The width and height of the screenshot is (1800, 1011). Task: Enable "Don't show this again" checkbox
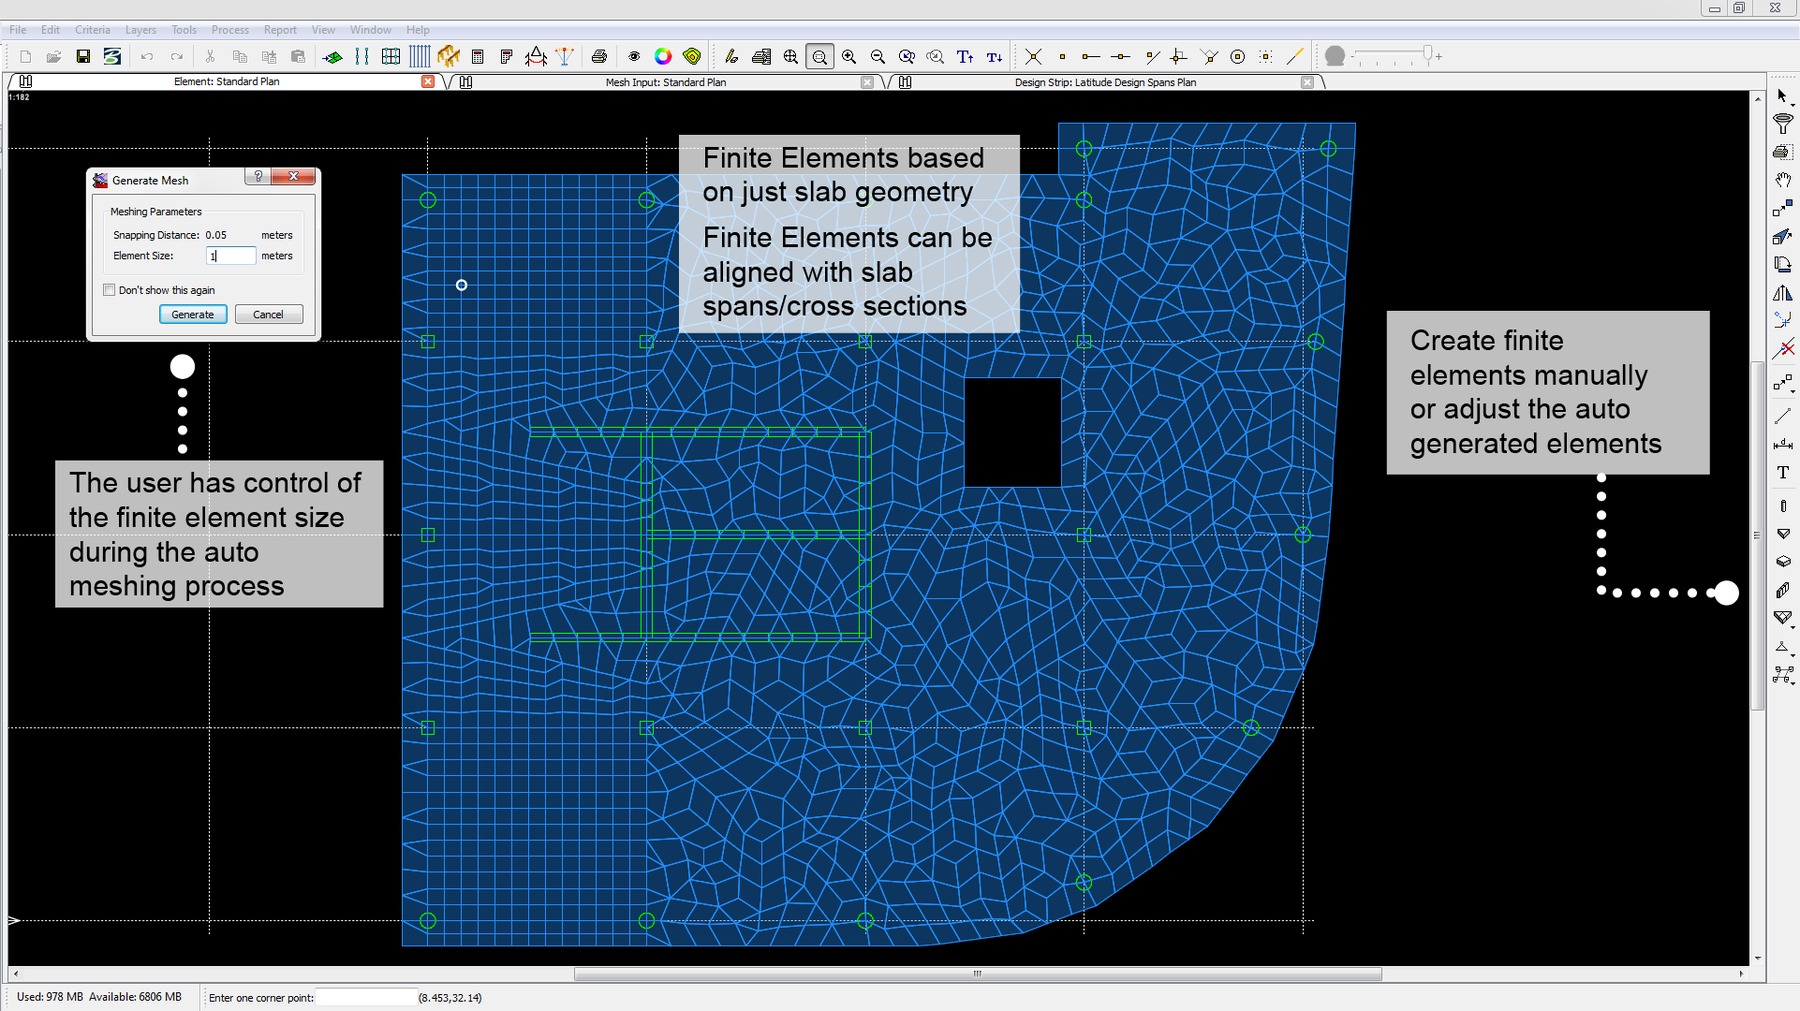110,290
